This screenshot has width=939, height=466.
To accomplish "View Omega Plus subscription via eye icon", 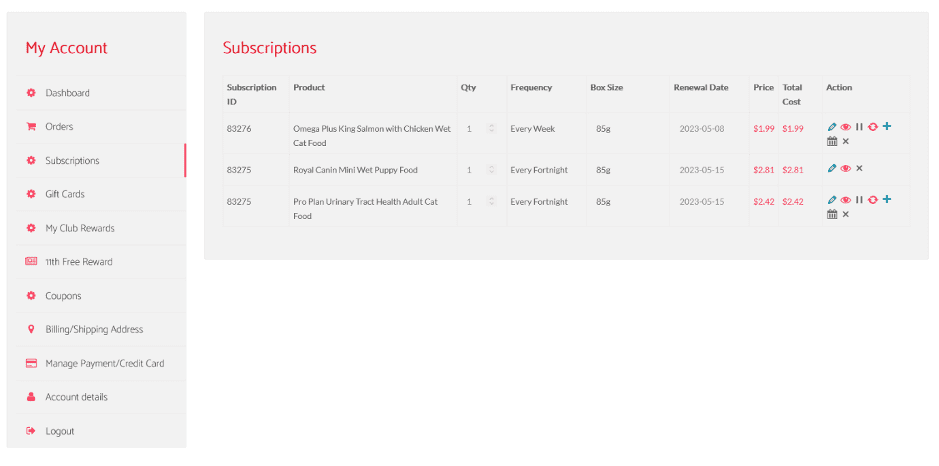I will (846, 127).
